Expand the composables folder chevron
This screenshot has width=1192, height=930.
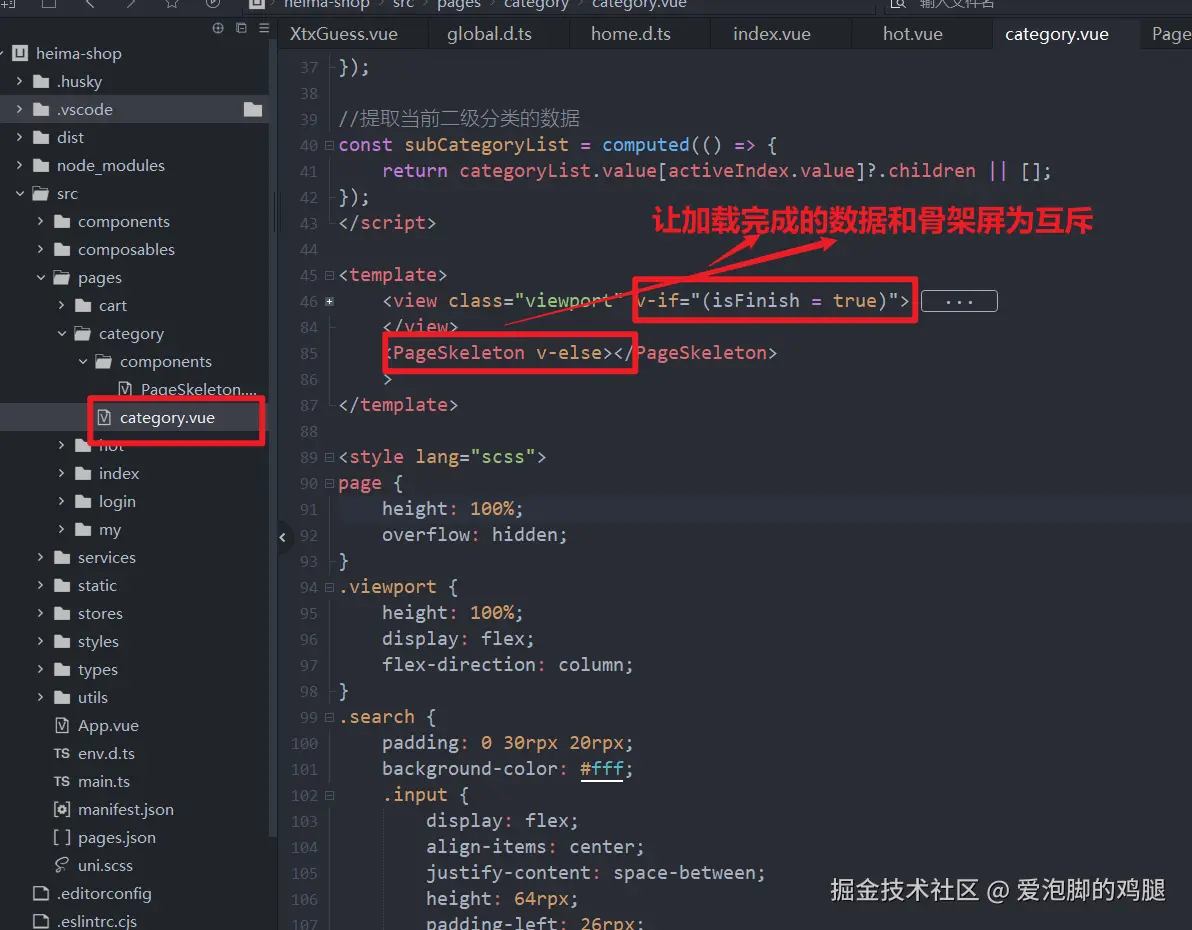pyautogui.click(x=40, y=249)
